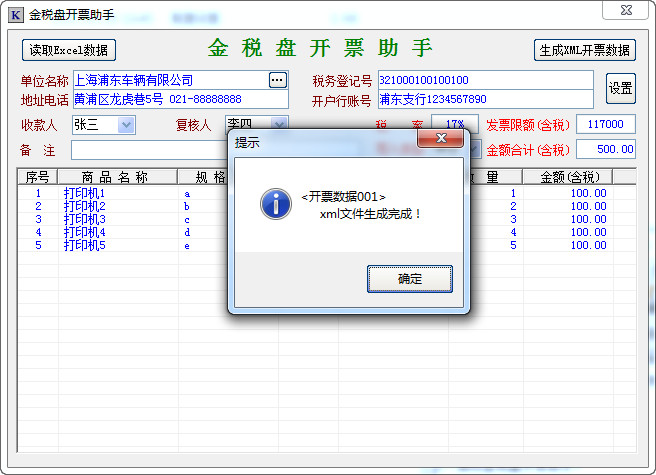The image size is (656, 475).
Task: Click the 确定 button in the dialog
Action: pyautogui.click(x=410, y=279)
